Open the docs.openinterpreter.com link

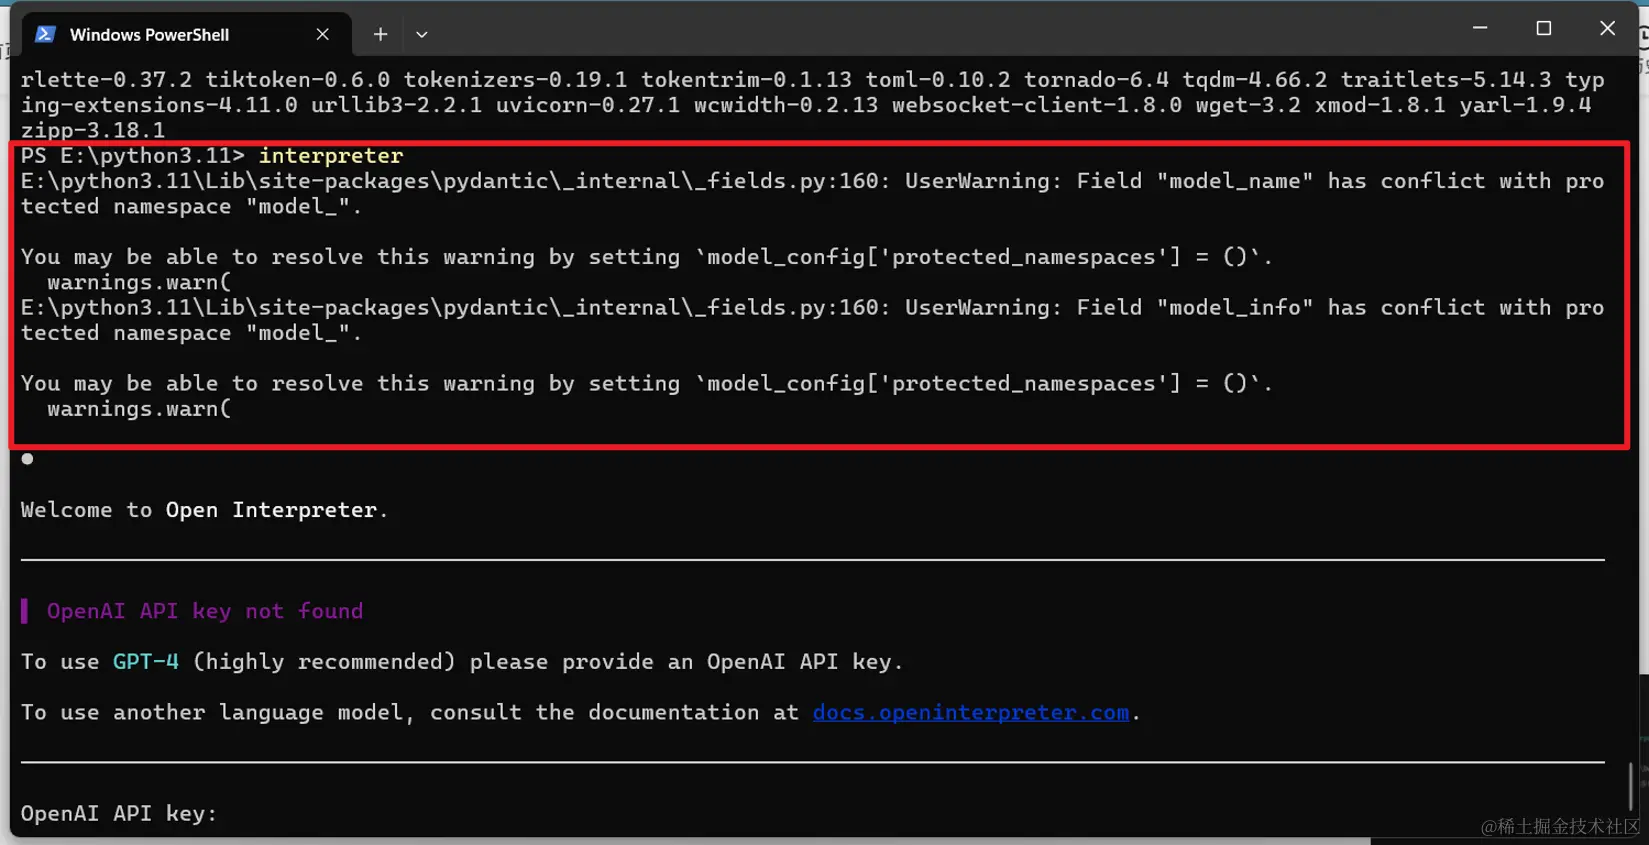tap(970, 712)
